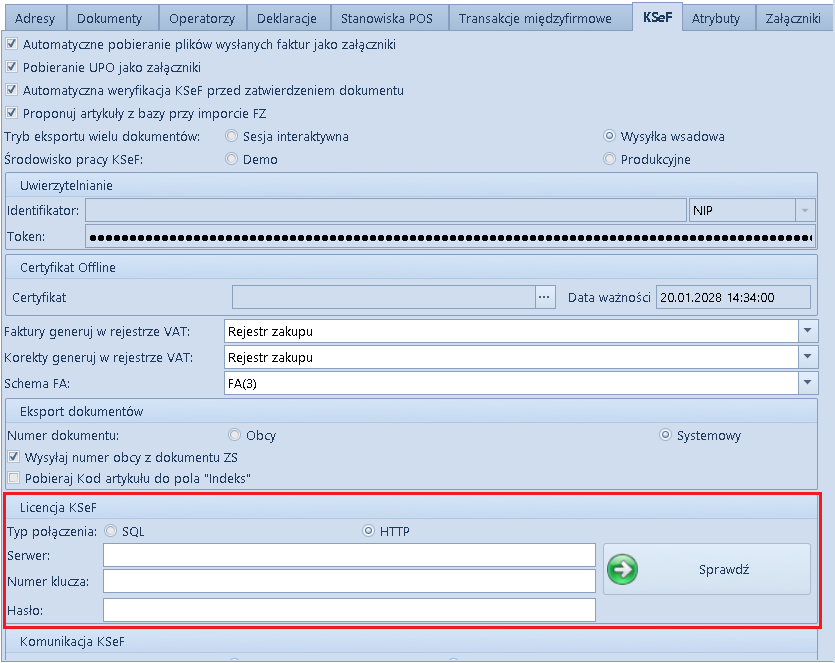This screenshot has width=835, height=663.
Task: Click the Faktury Rejestr zakupu value
Action: point(270,331)
